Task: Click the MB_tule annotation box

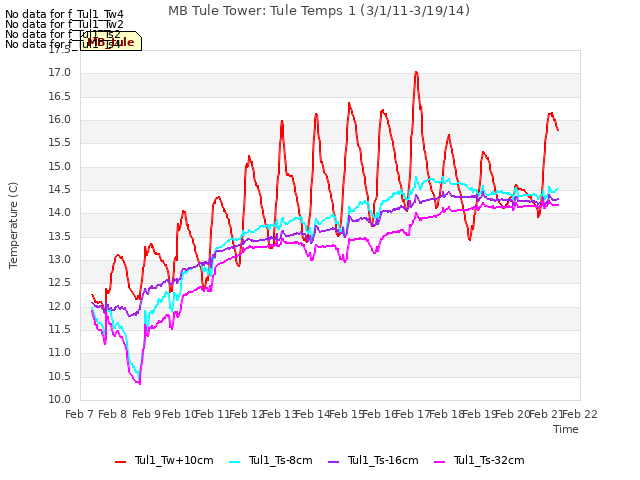Action: click(111, 41)
